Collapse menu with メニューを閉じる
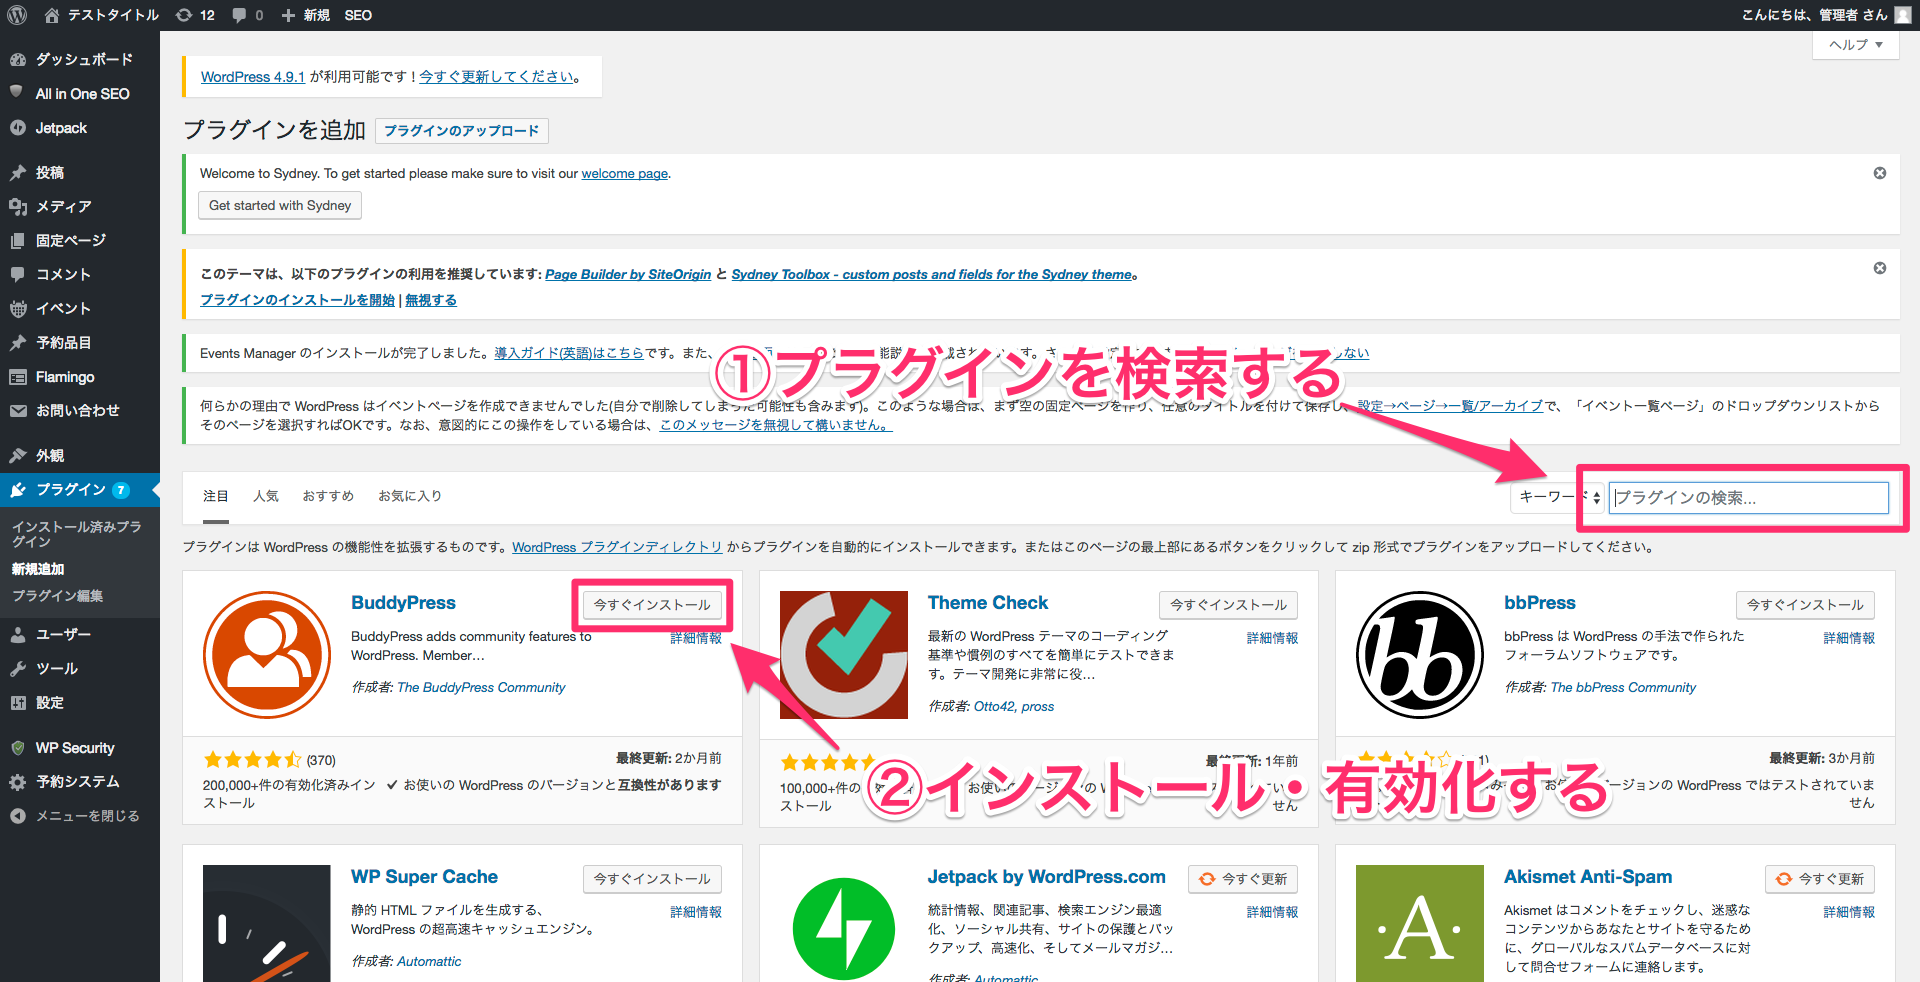Viewport: 1920px width, 982px height. [80, 816]
